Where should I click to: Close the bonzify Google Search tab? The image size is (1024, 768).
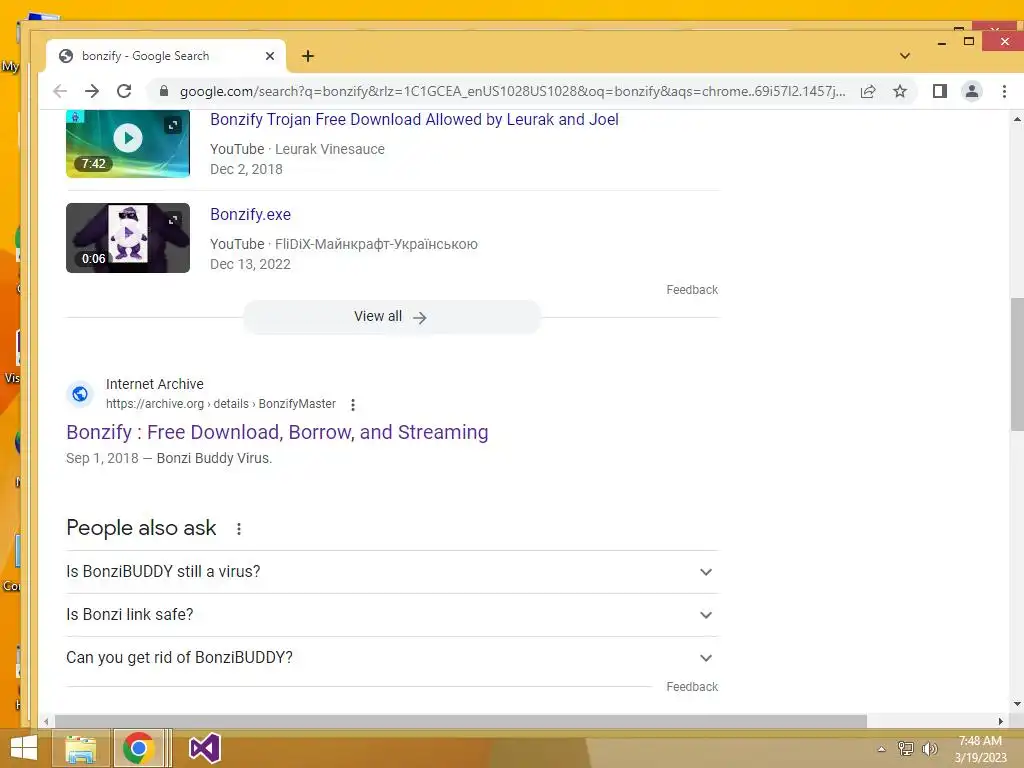270,56
